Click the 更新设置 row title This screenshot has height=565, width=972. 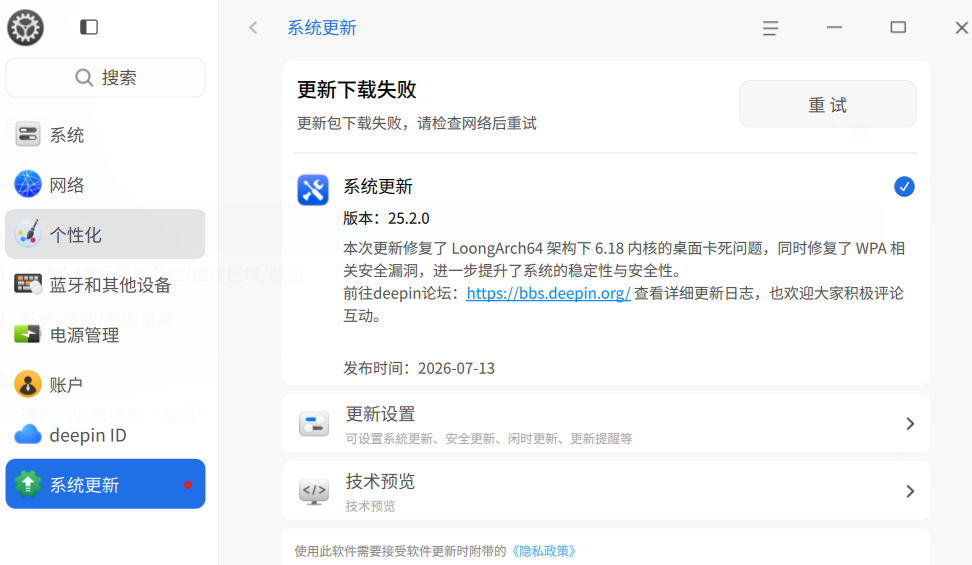pos(380,414)
